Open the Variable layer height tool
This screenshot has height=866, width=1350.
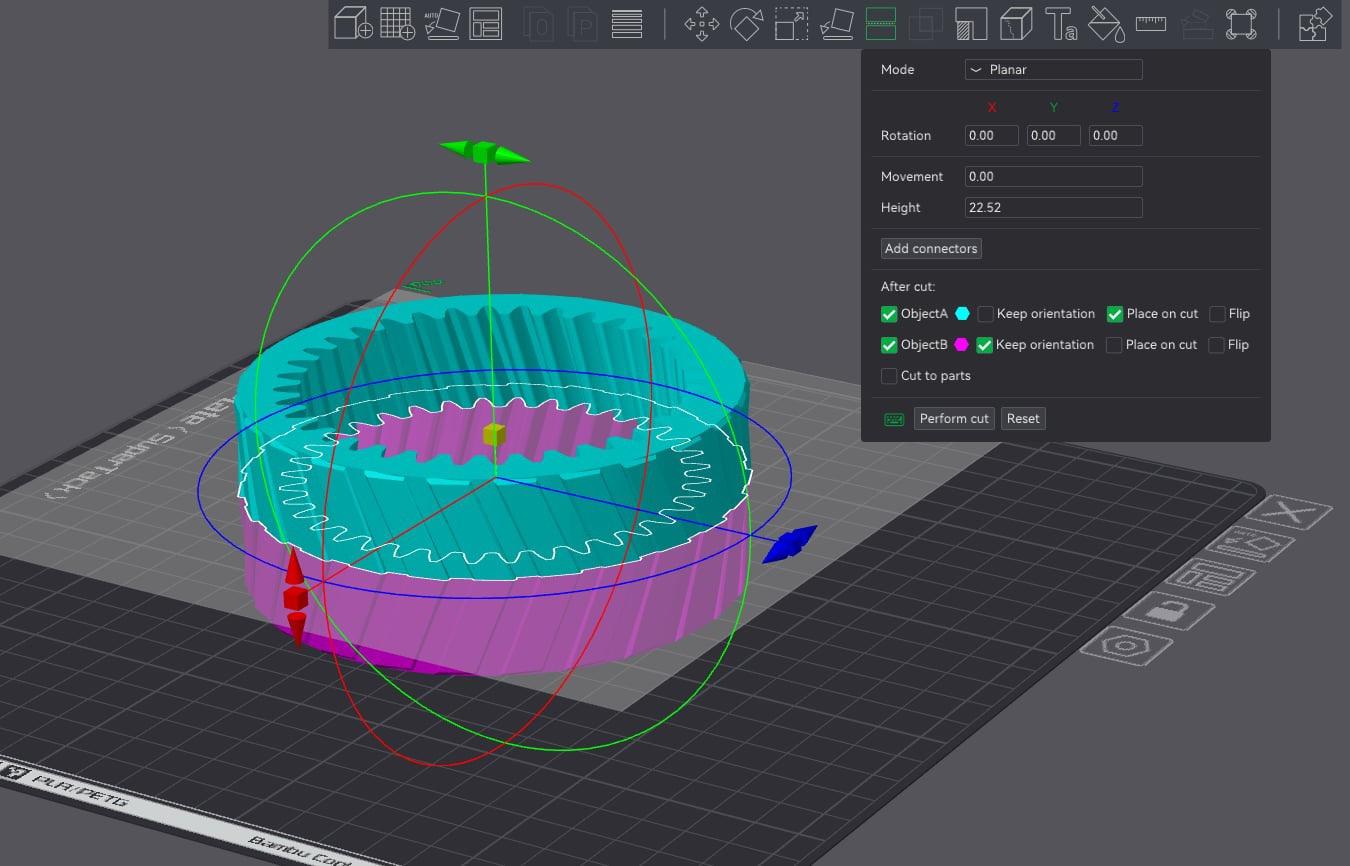(x=627, y=23)
